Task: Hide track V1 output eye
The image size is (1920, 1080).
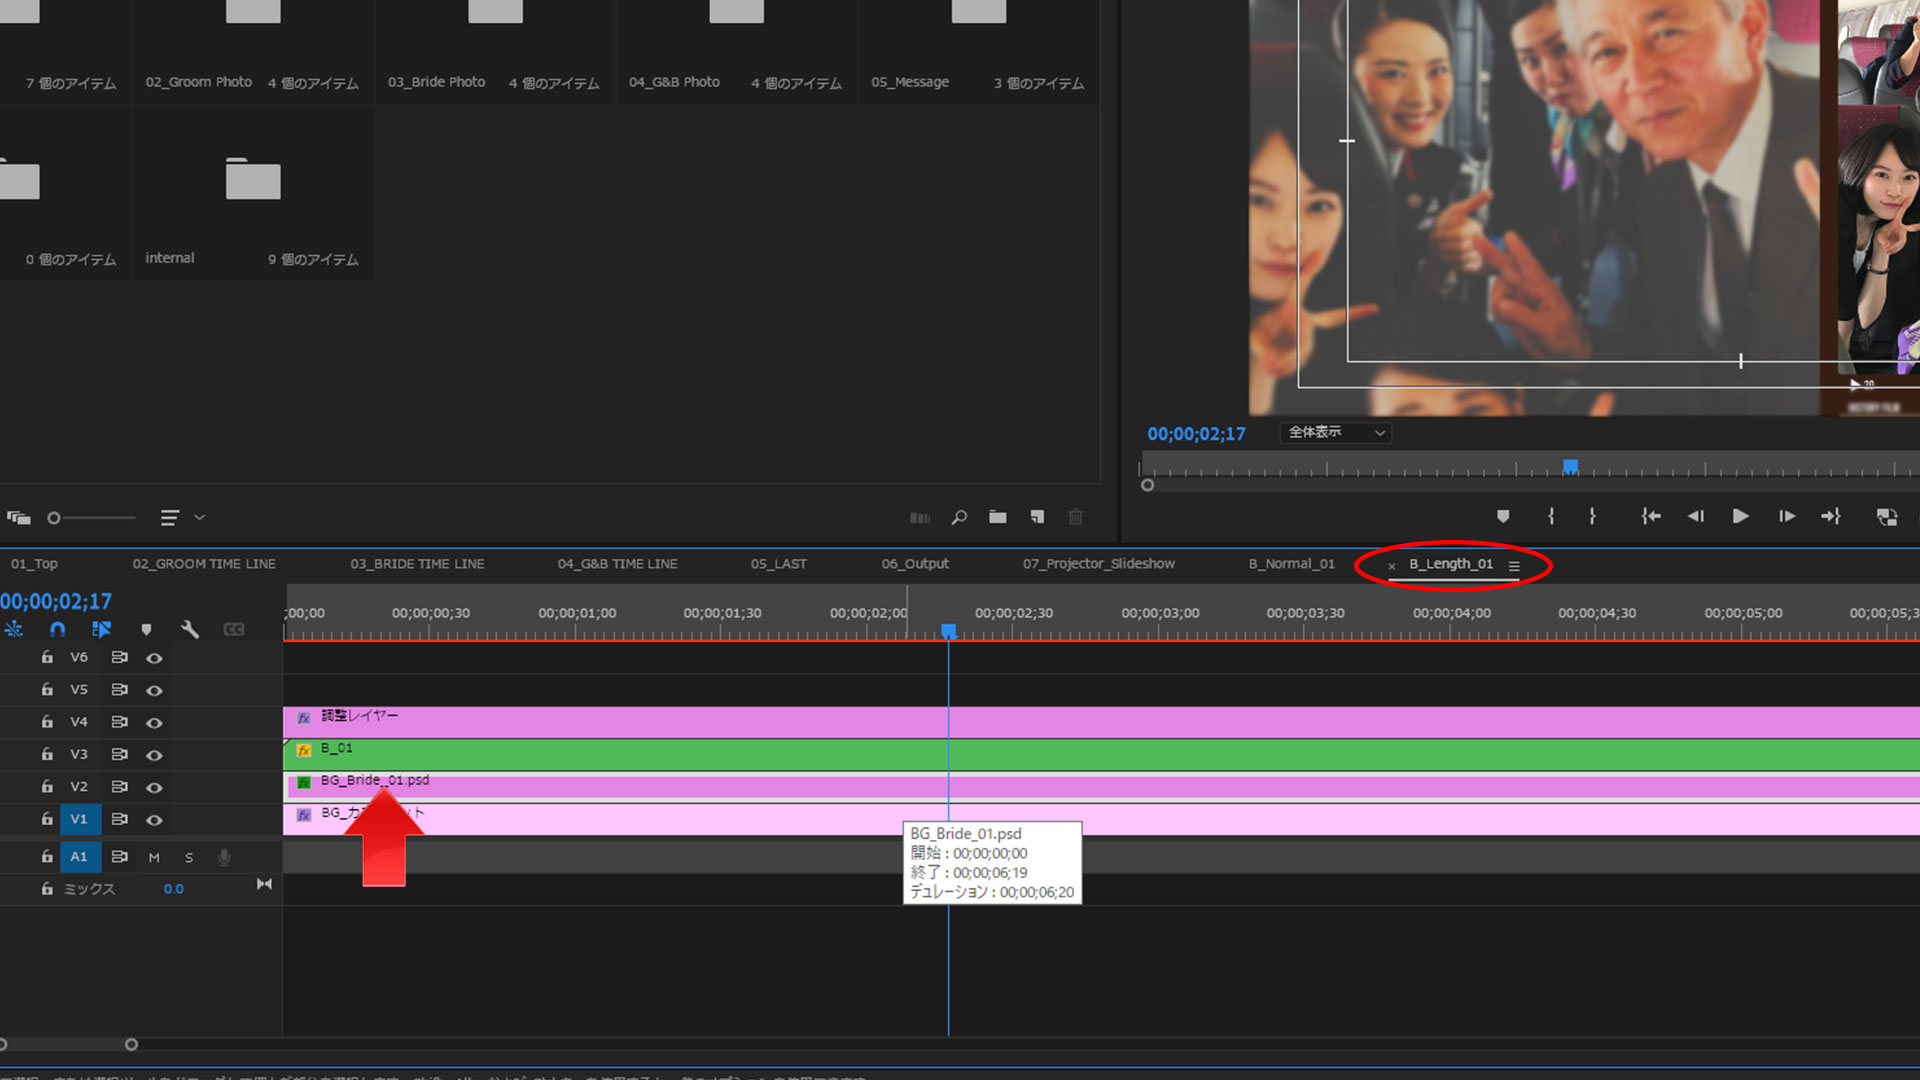Action: [x=154, y=819]
